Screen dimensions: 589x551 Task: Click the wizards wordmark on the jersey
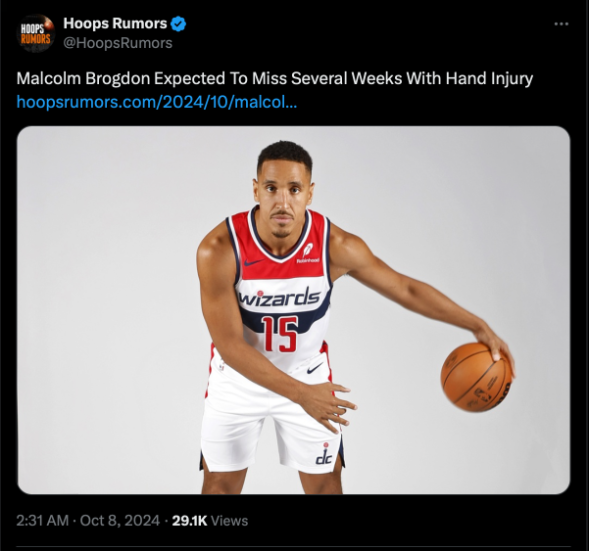point(279,297)
